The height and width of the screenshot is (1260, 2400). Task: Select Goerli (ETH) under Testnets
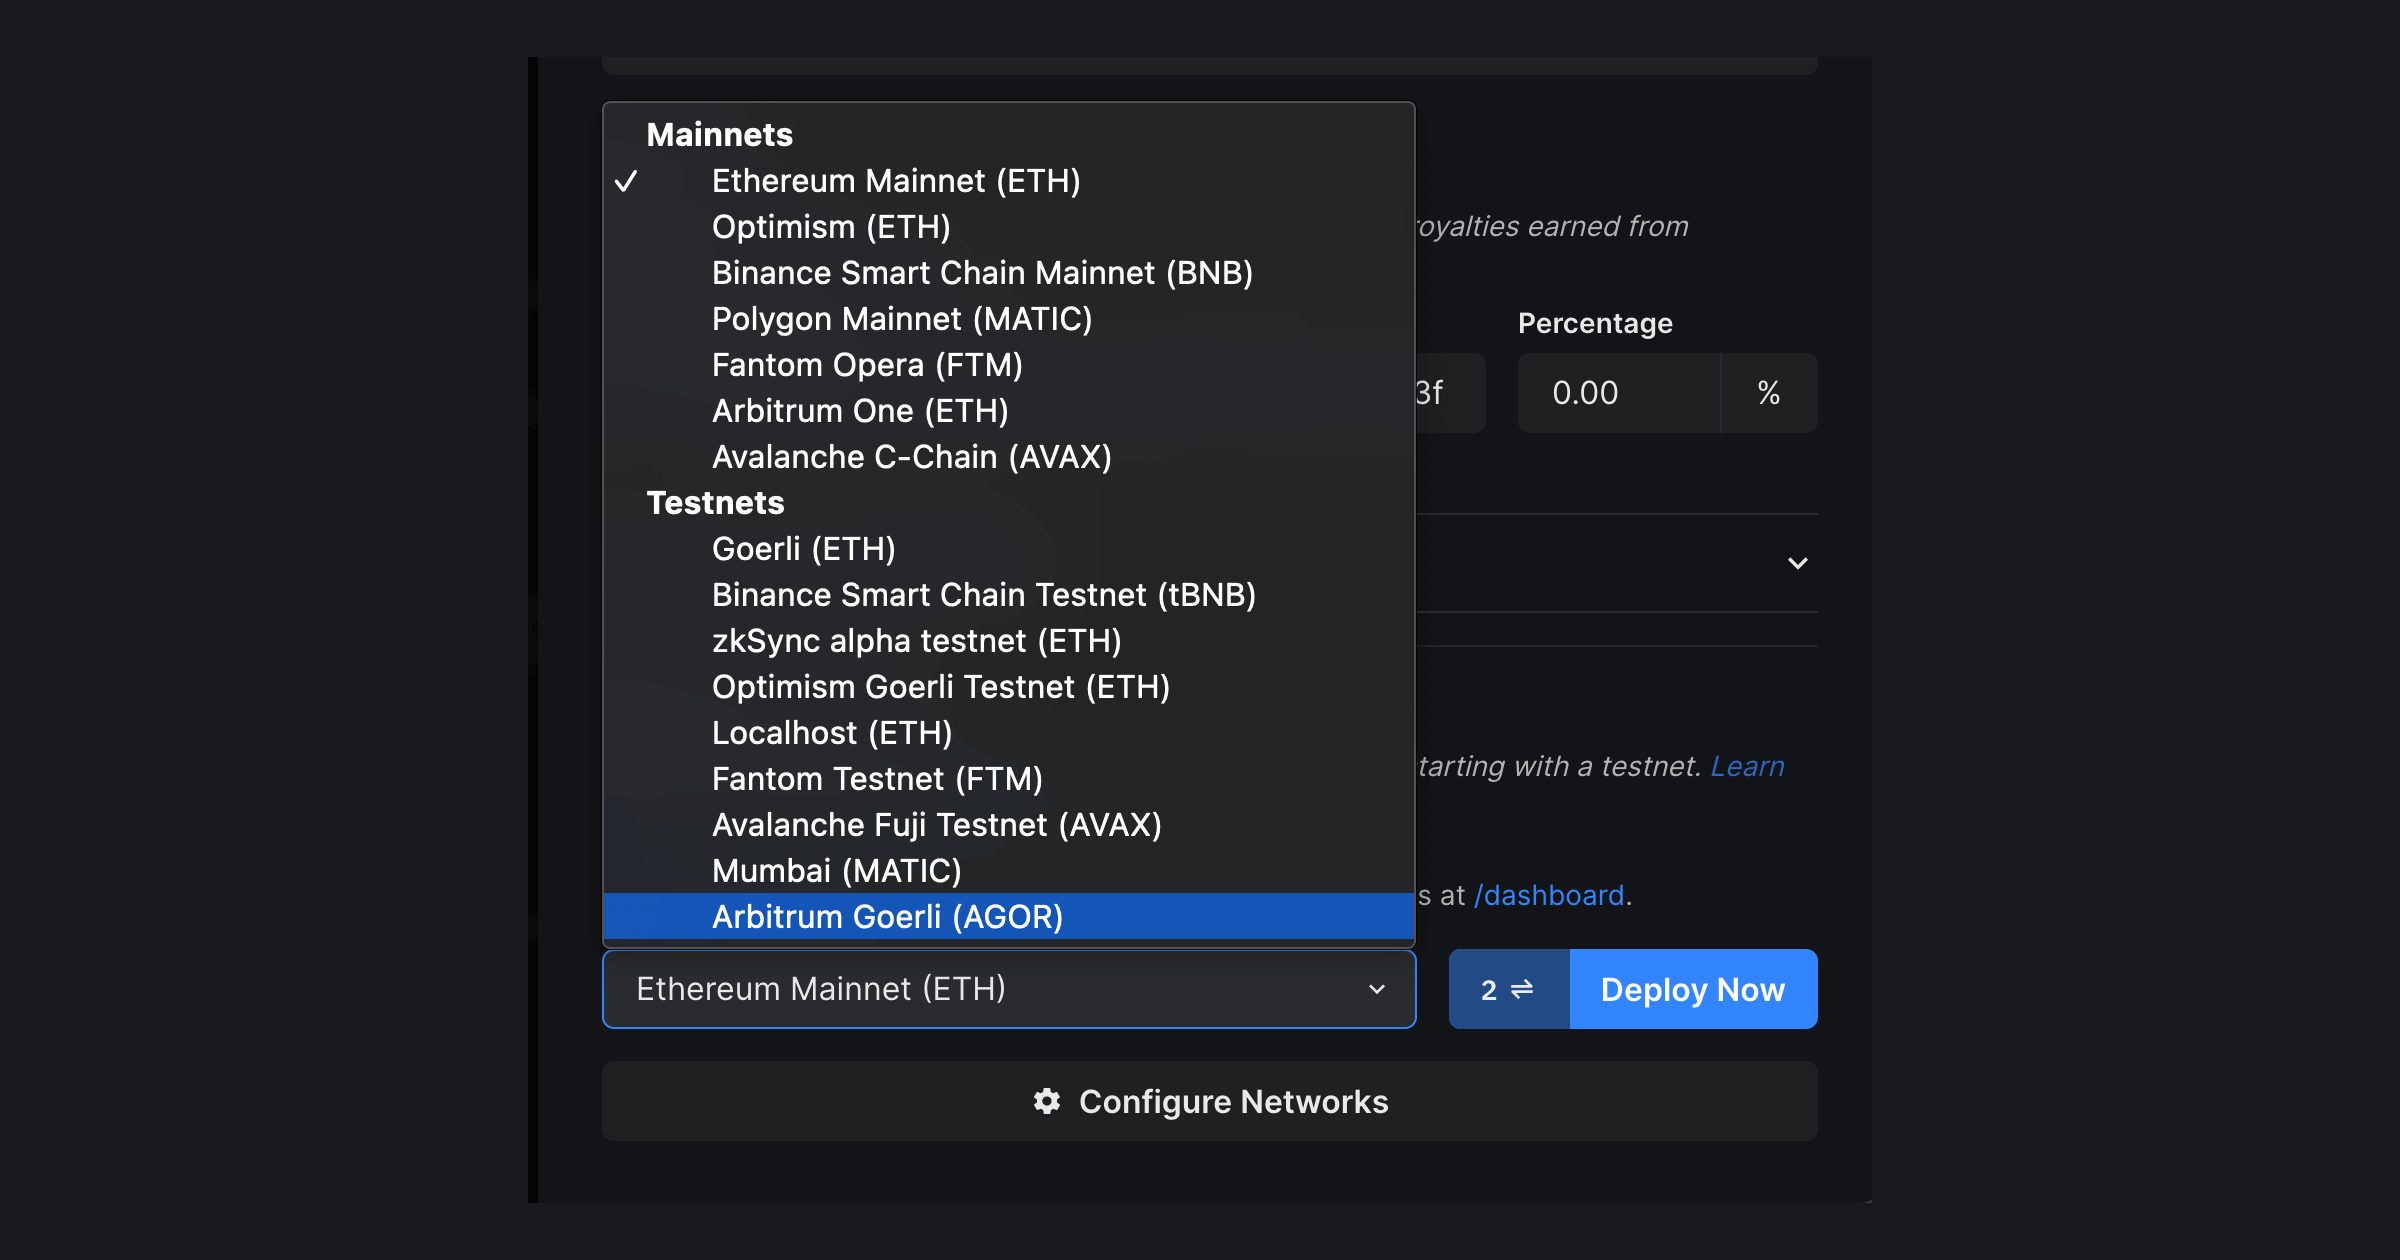pyautogui.click(x=803, y=548)
